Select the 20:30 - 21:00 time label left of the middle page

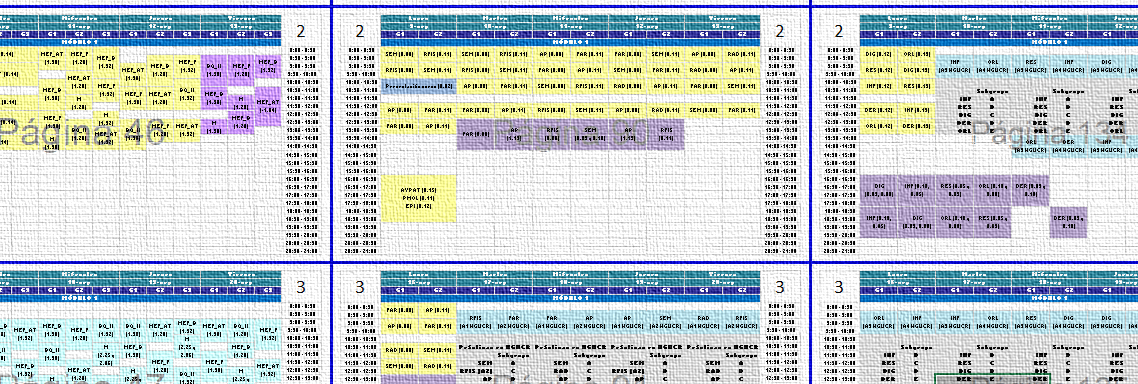coord(360,250)
